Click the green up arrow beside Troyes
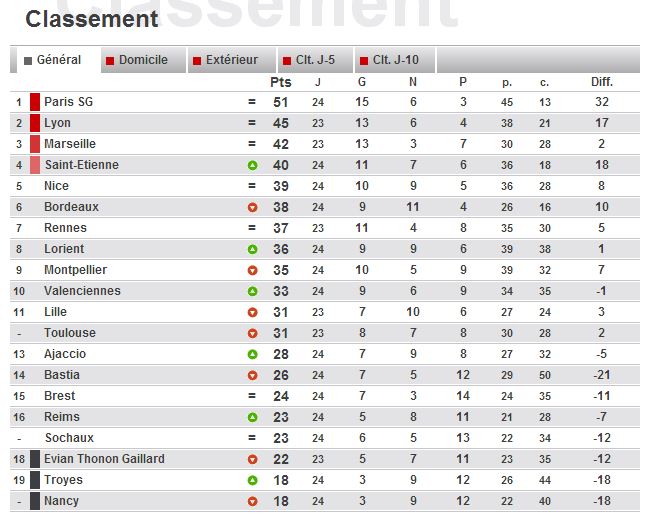The height and width of the screenshot is (524, 647). (253, 480)
